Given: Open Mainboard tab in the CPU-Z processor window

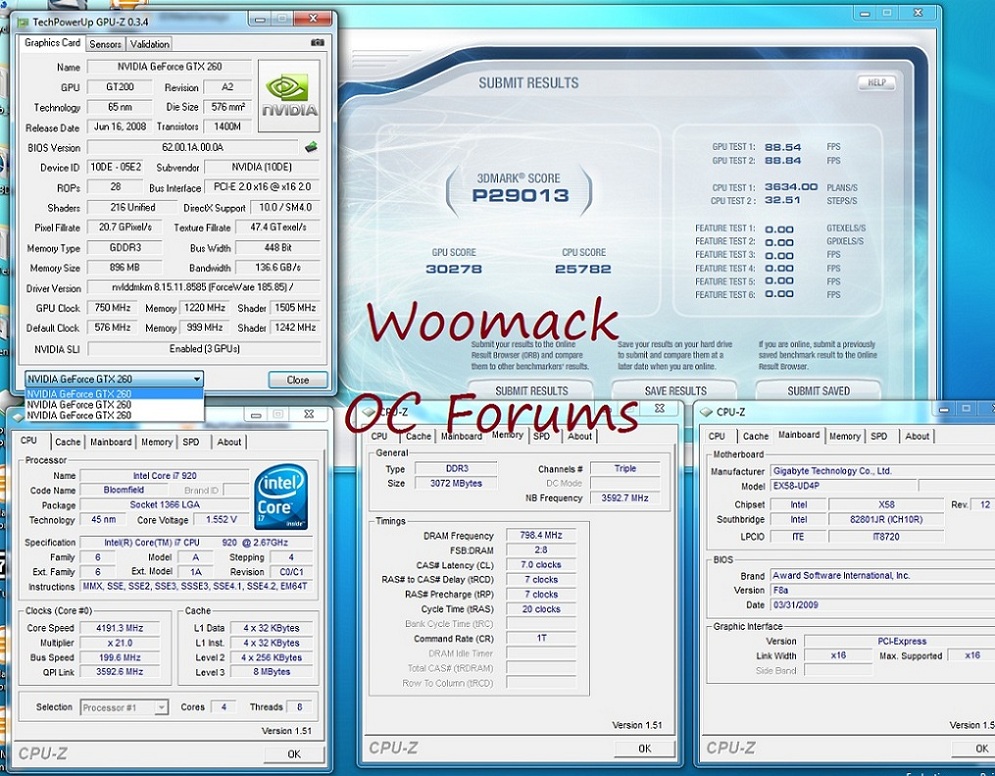Looking at the screenshot, I should pos(111,442).
